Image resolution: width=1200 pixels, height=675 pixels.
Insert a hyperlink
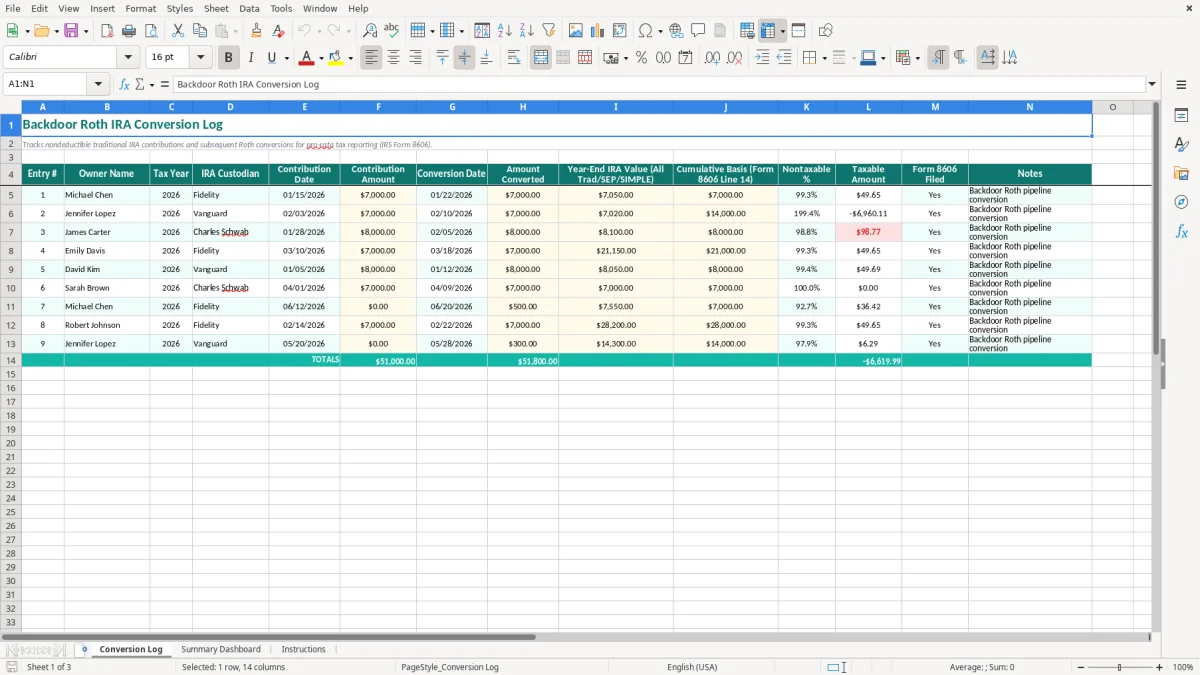(x=676, y=31)
